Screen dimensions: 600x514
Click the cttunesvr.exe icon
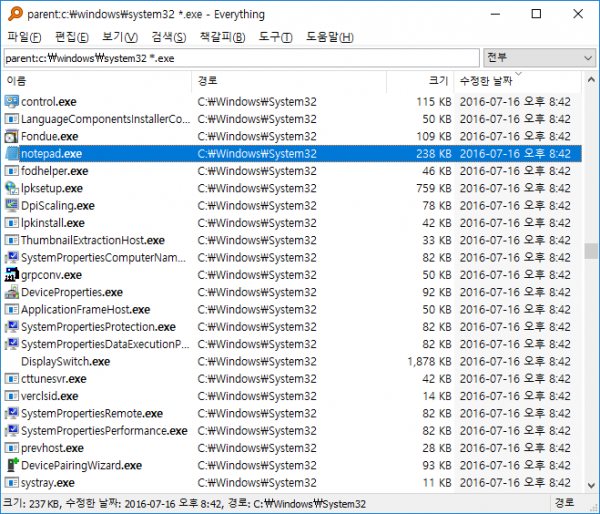11,379
